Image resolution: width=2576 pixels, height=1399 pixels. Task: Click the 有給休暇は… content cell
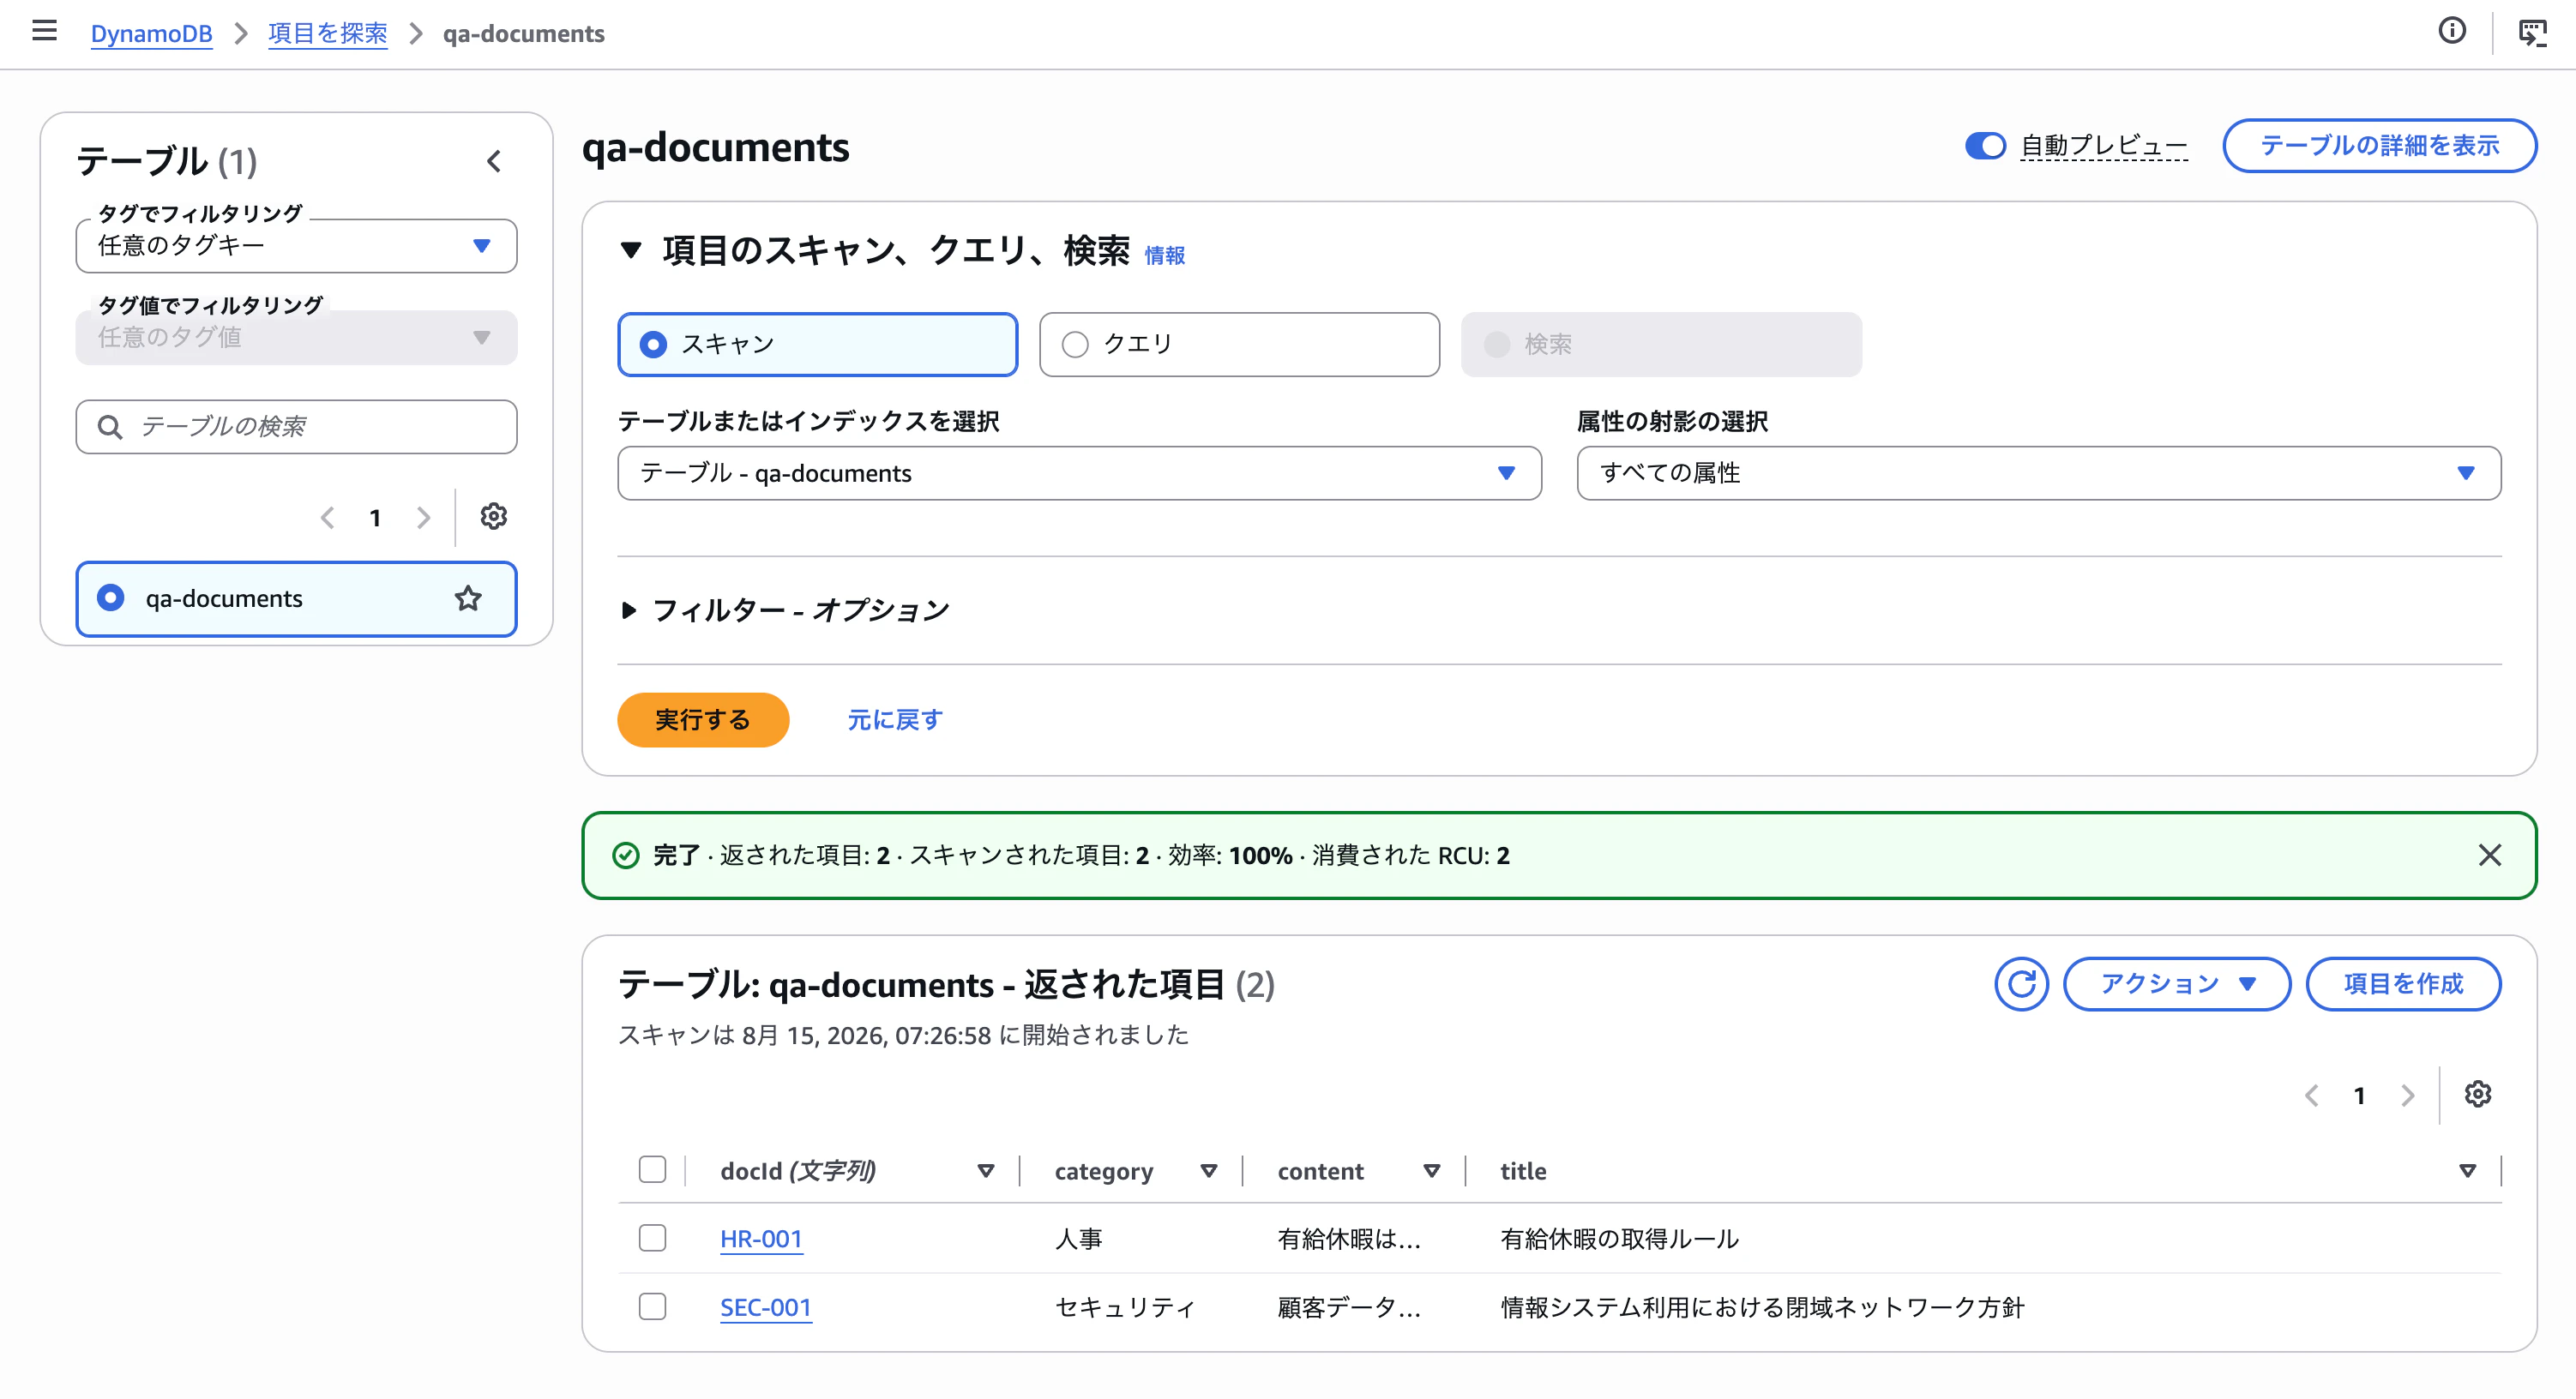coord(1349,1239)
